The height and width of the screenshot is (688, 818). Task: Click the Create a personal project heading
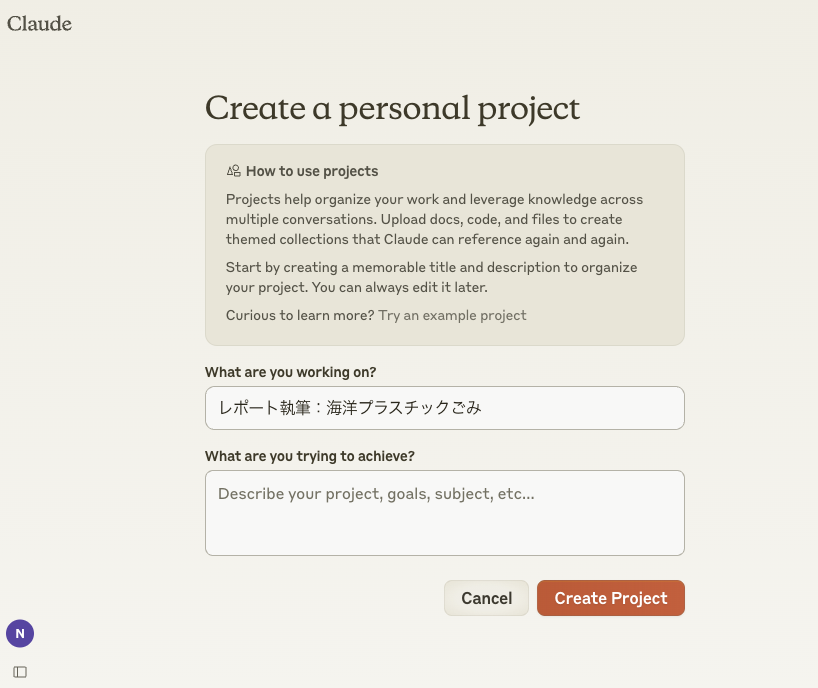pos(392,108)
